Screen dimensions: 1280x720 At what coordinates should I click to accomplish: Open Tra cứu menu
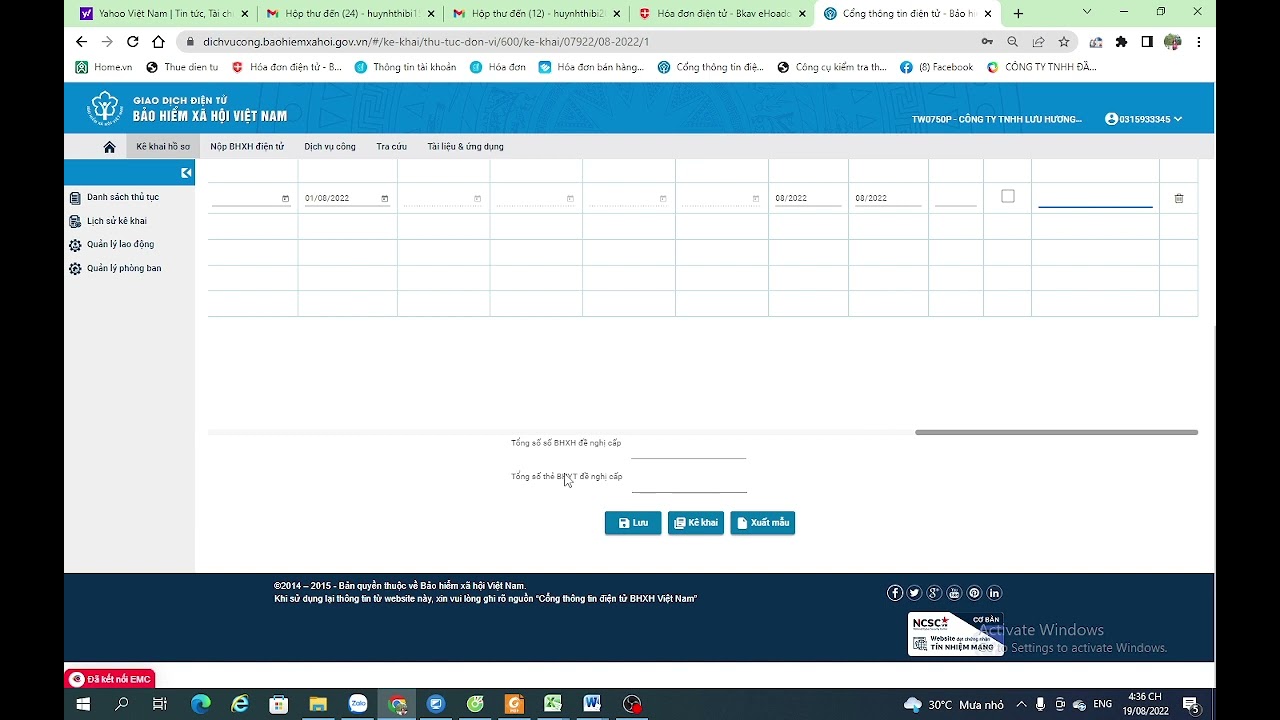point(391,147)
